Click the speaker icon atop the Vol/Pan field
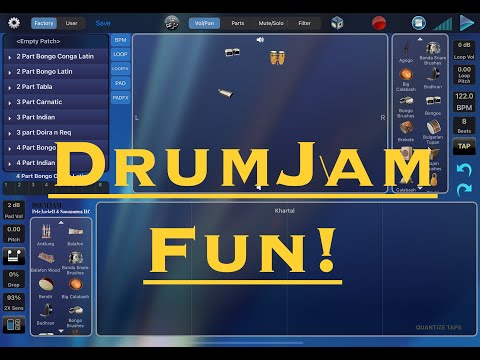Image resolution: width=480 pixels, height=360 pixels. (260, 40)
